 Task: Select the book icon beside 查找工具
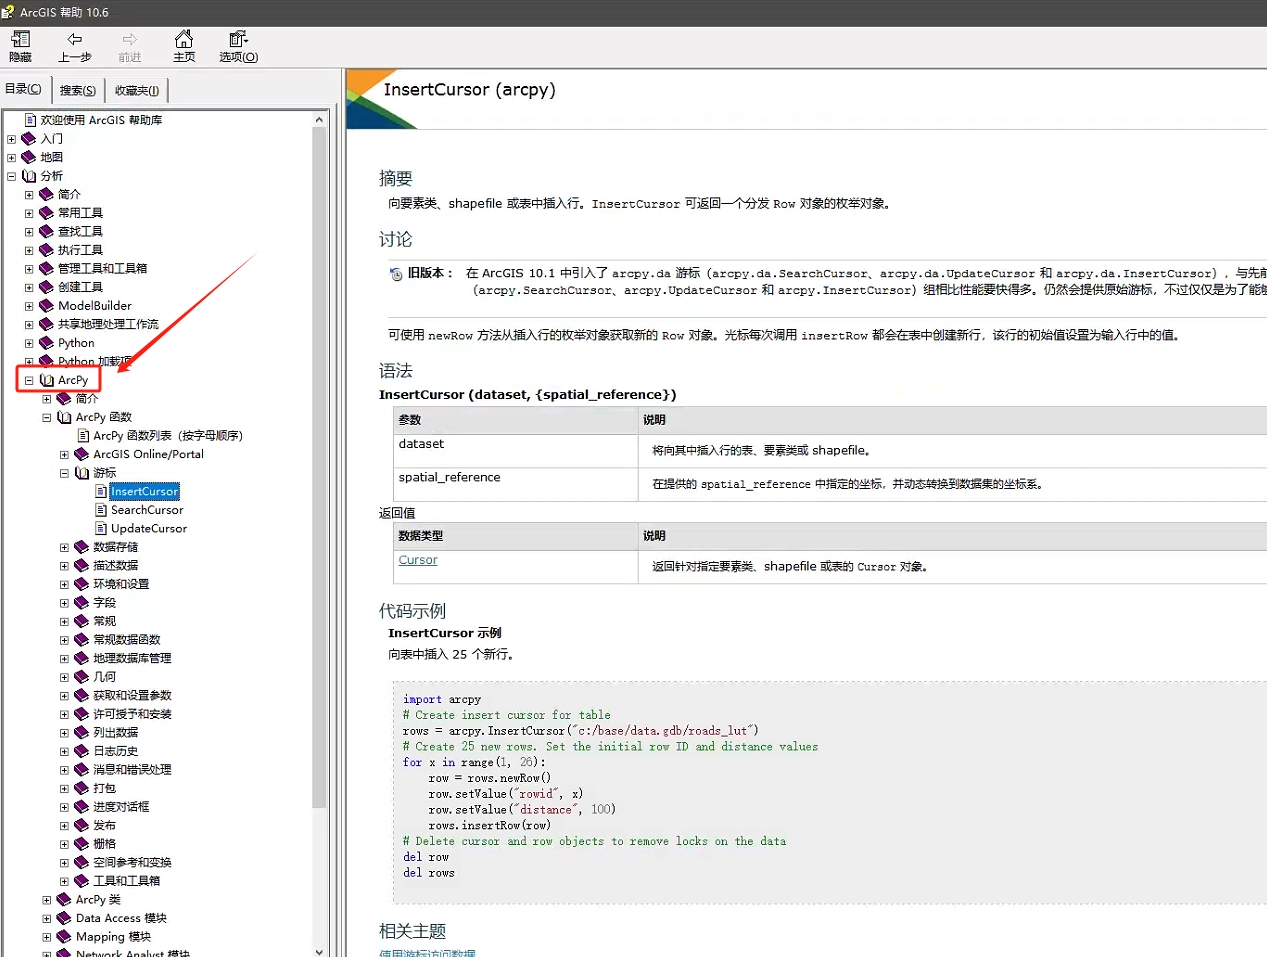point(46,231)
